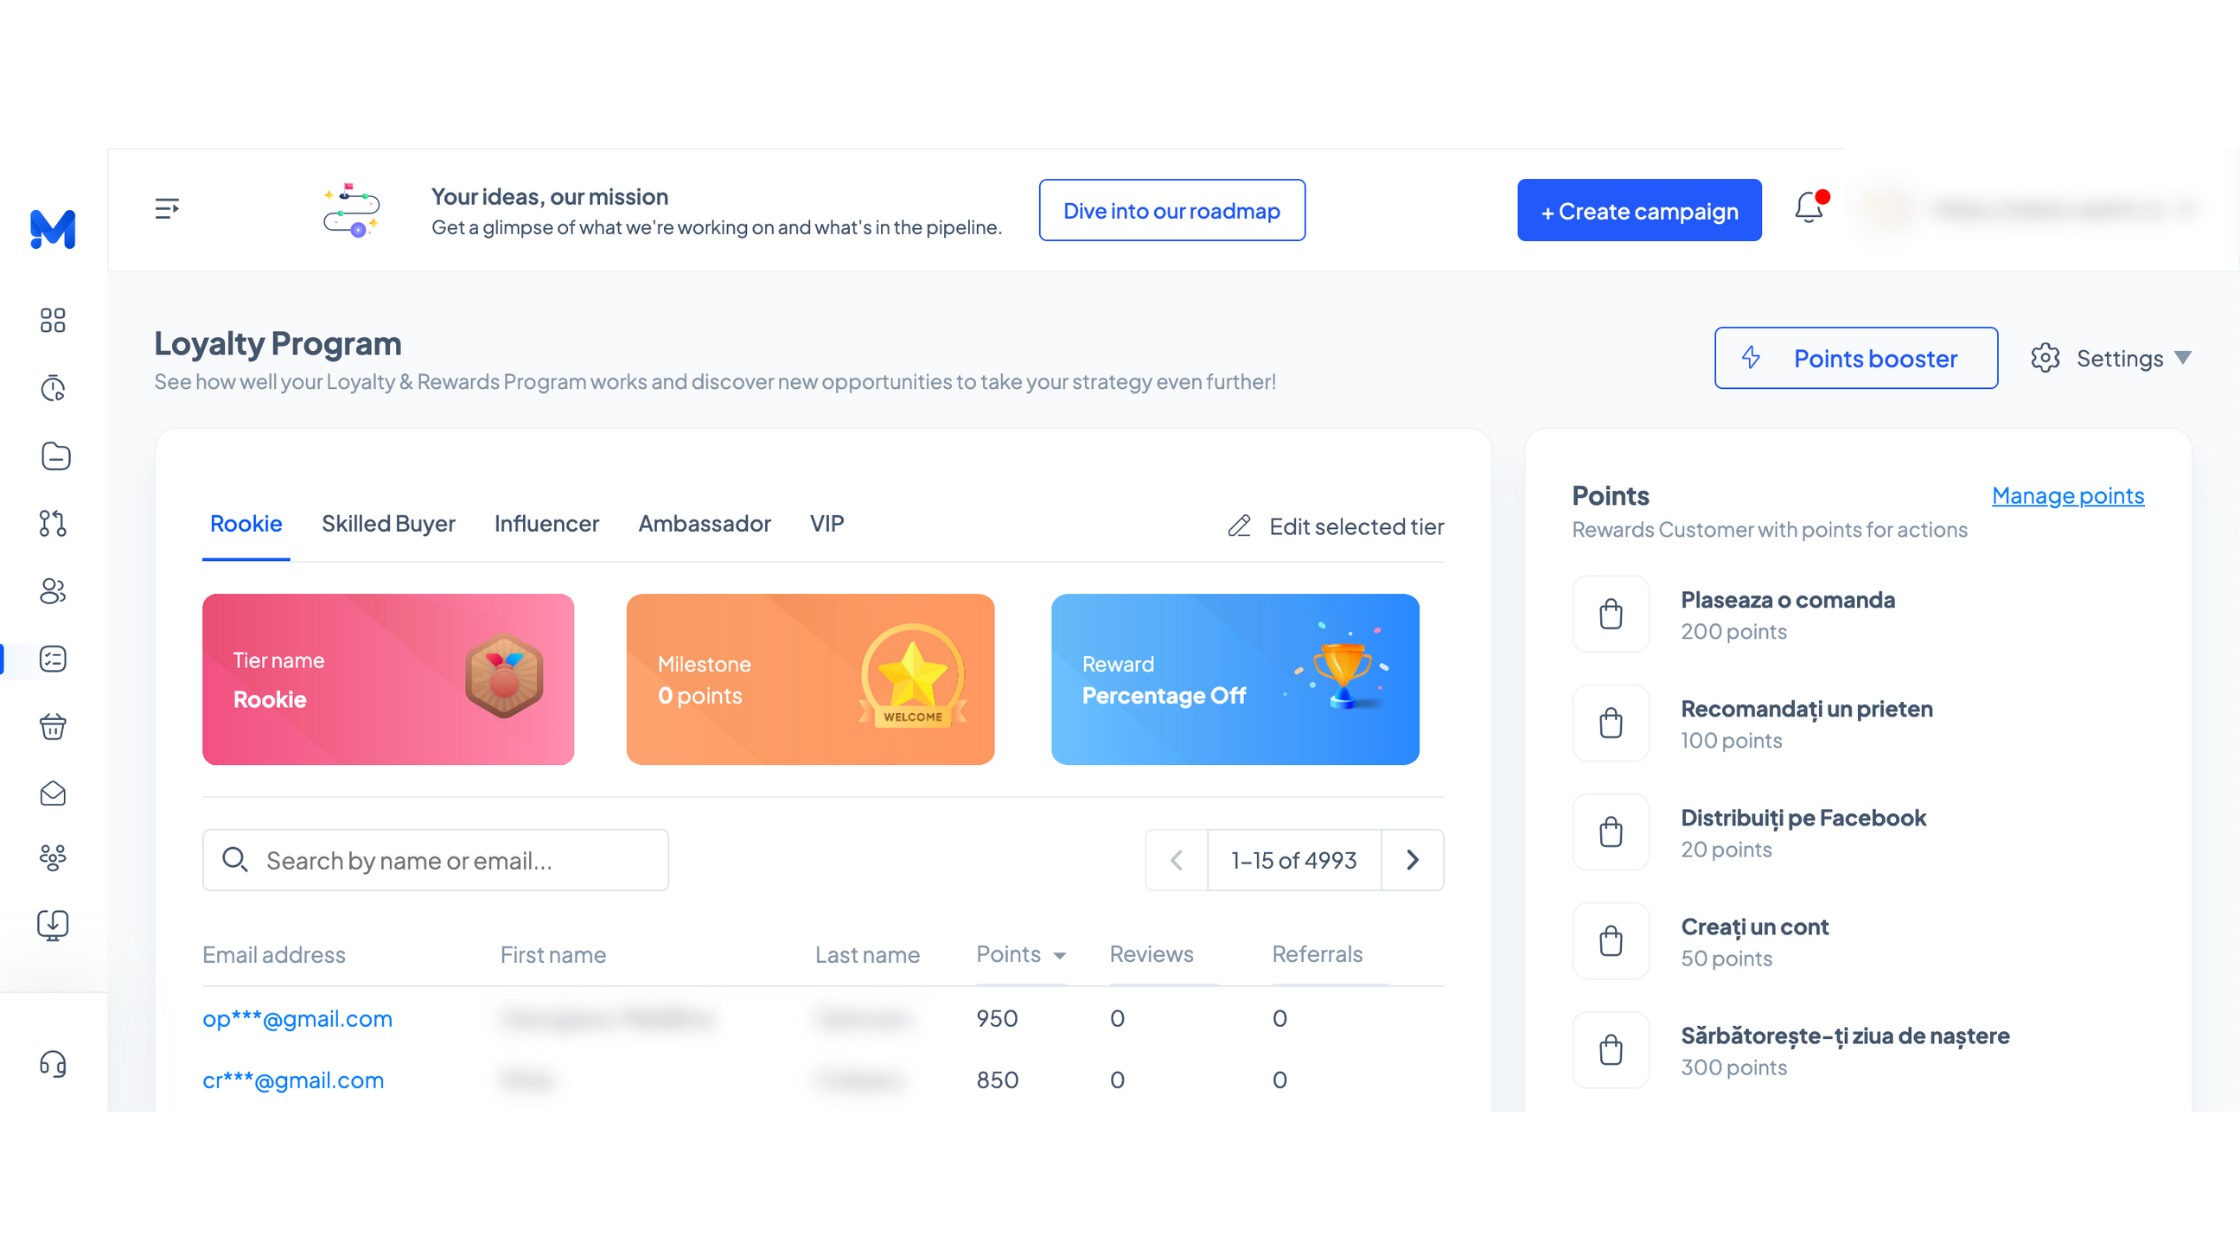
Task: Click the Points booster button
Action: (1855, 358)
